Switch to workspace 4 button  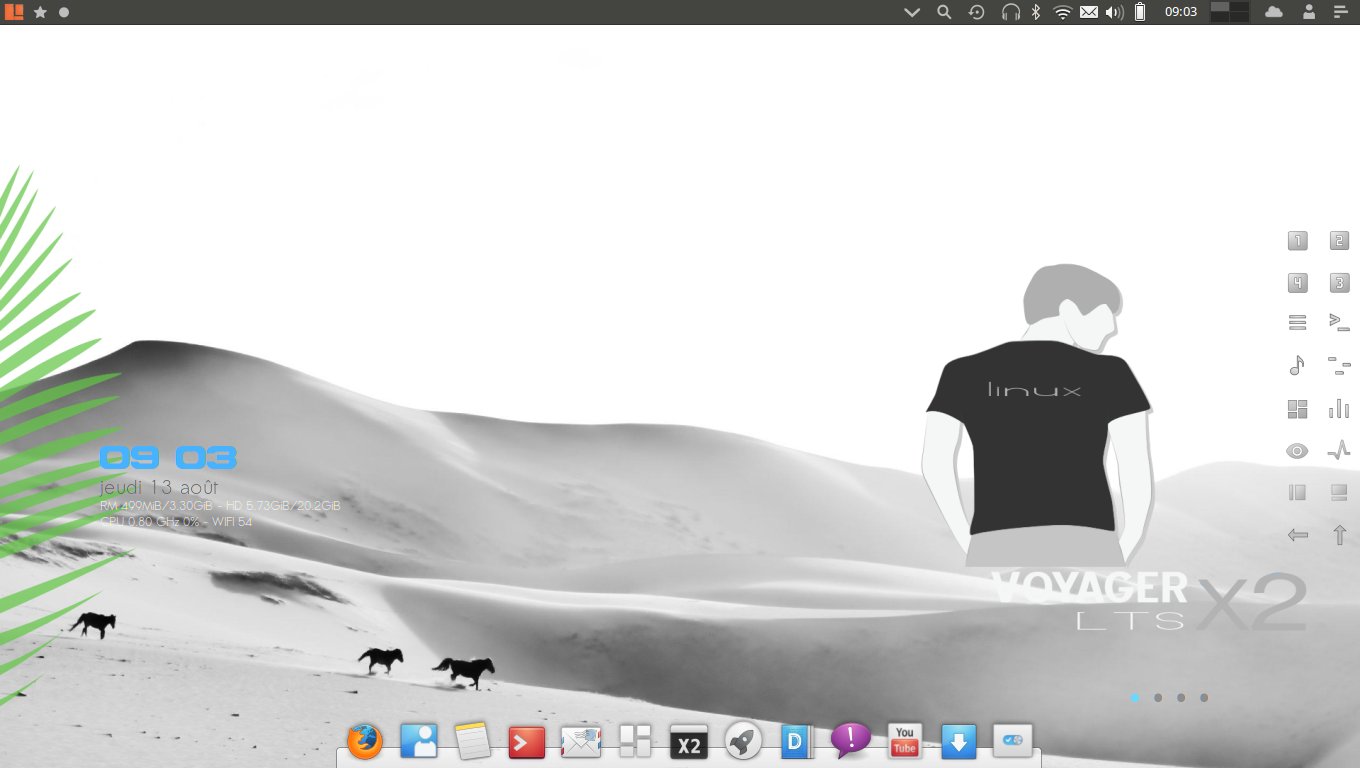[1297, 283]
